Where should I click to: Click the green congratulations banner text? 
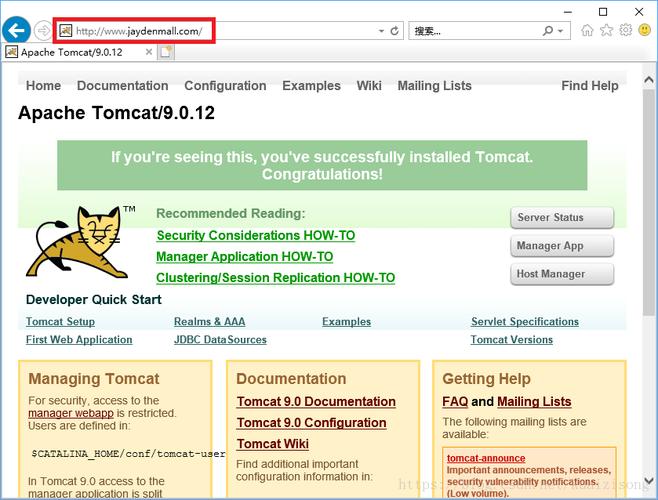click(x=322, y=165)
